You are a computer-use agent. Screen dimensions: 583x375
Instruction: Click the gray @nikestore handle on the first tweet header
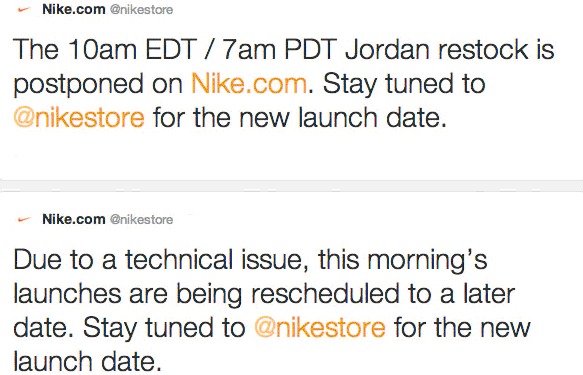[141, 10]
